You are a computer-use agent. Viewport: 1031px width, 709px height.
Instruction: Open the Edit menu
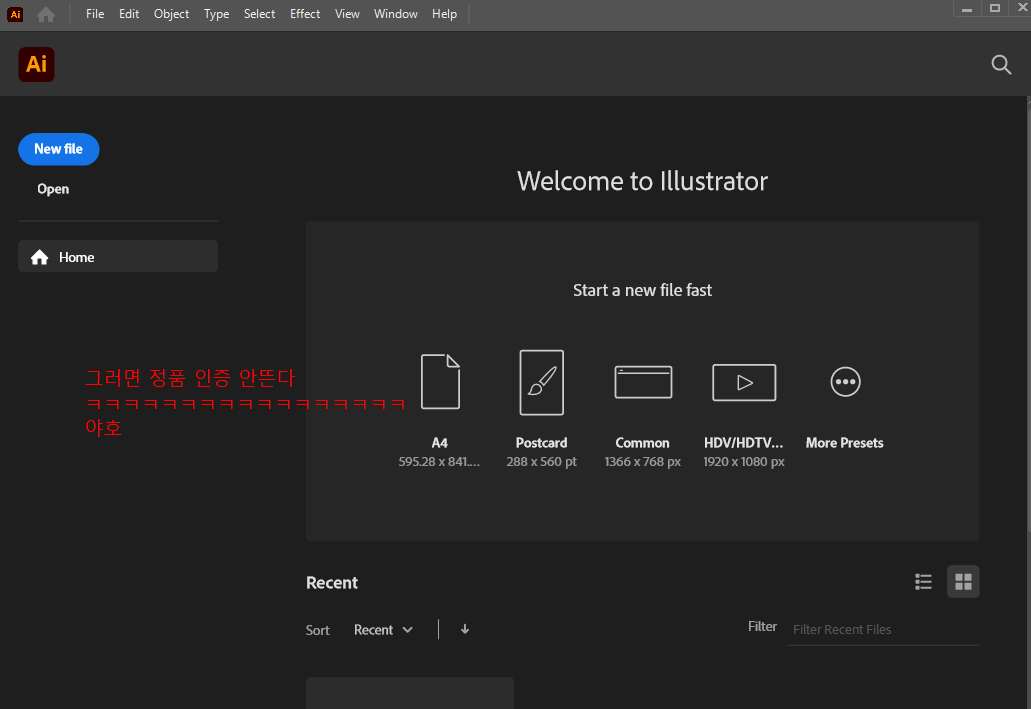129,14
